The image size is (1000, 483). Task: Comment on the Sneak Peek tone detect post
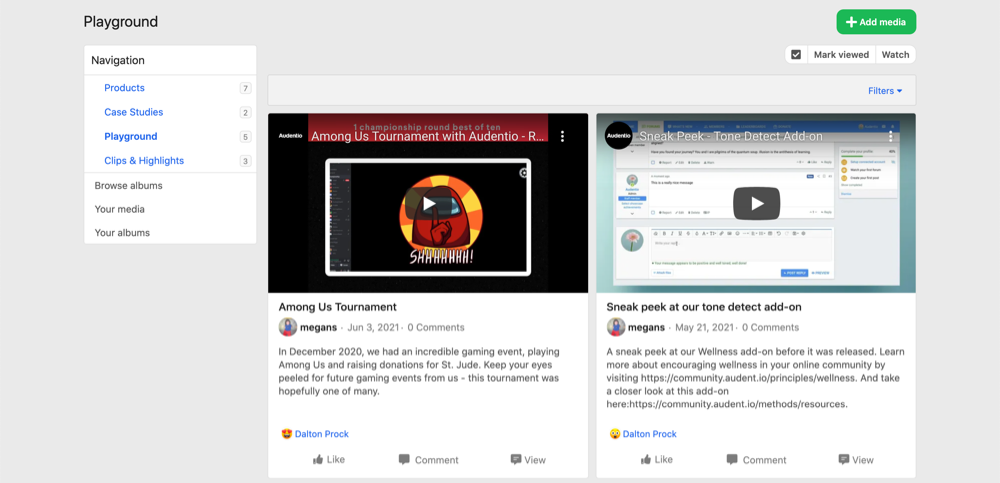pyautogui.click(x=756, y=460)
